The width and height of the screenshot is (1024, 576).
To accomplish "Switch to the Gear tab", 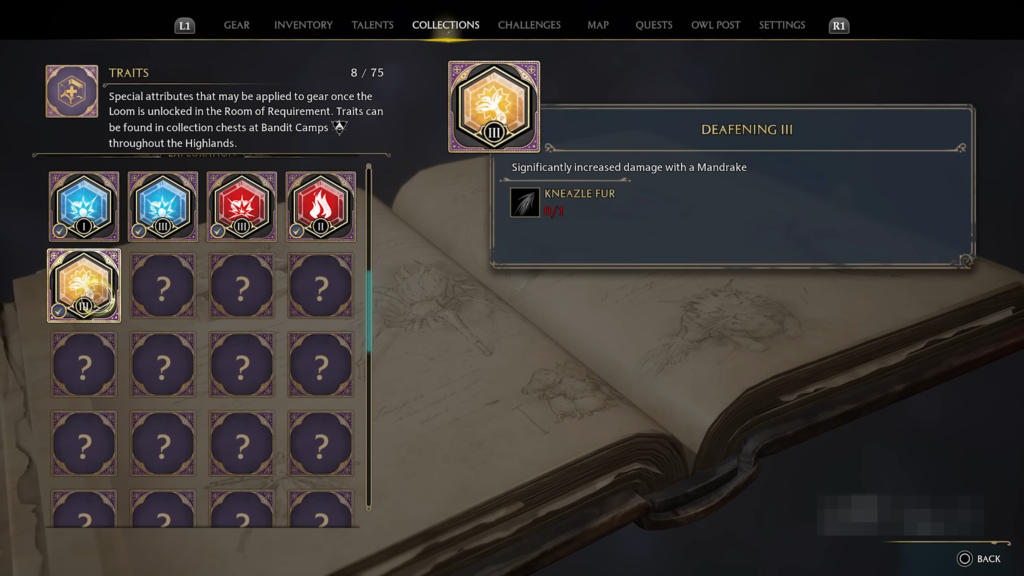I will click(x=236, y=25).
